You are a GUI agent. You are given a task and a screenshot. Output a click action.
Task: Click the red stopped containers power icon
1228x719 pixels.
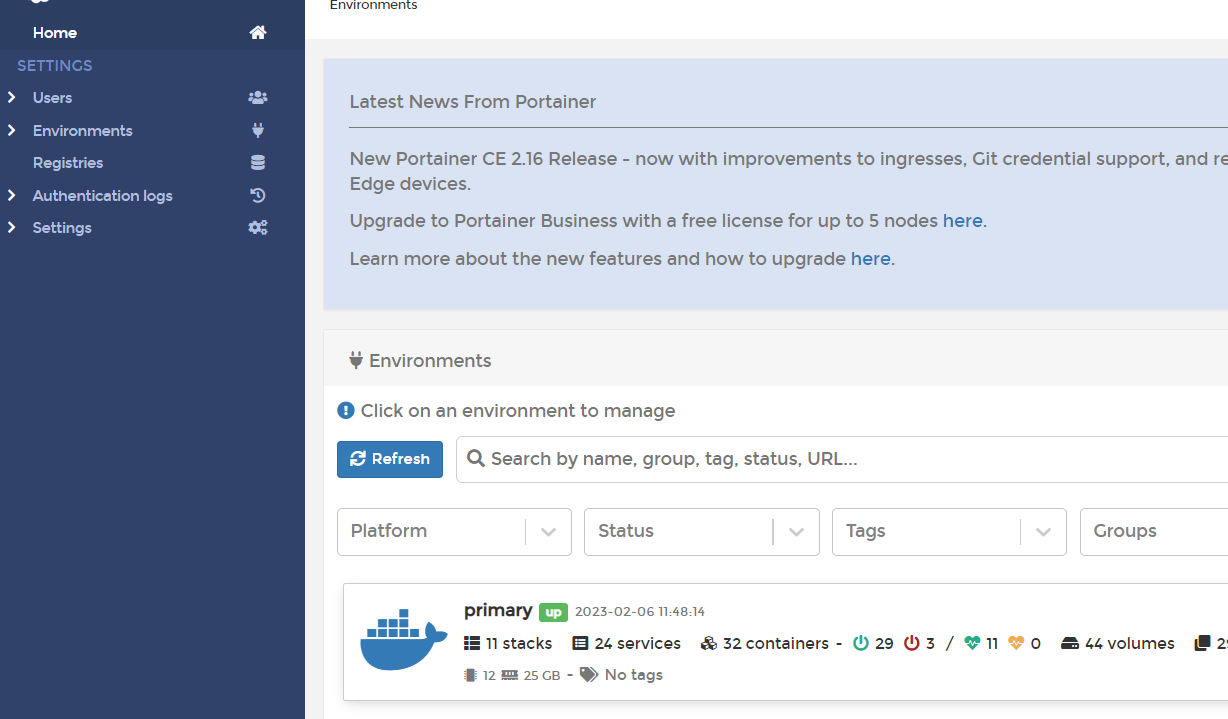912,643
